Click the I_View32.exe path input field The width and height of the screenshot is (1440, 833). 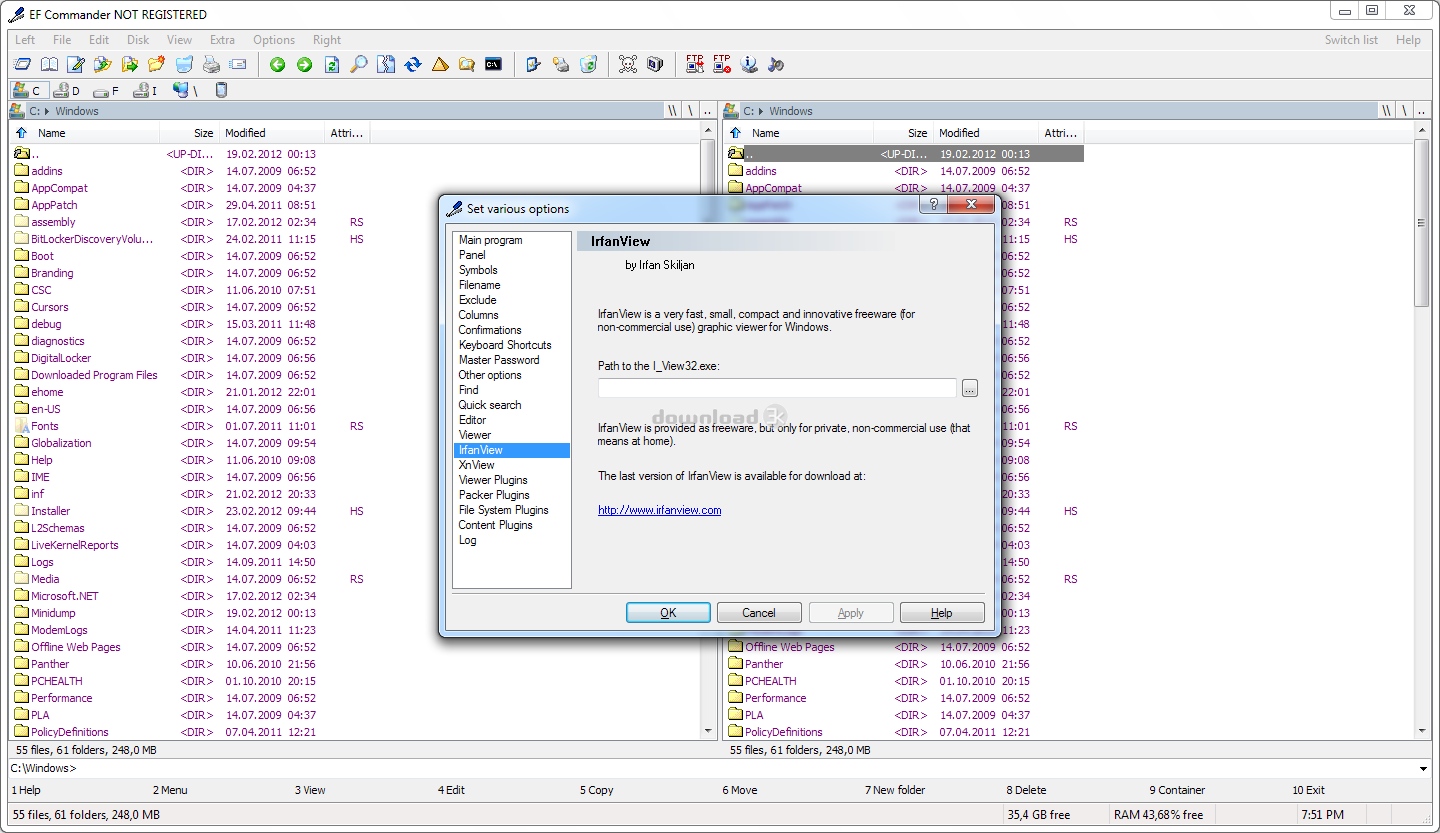pyautogui.click(x=777, y=388)
